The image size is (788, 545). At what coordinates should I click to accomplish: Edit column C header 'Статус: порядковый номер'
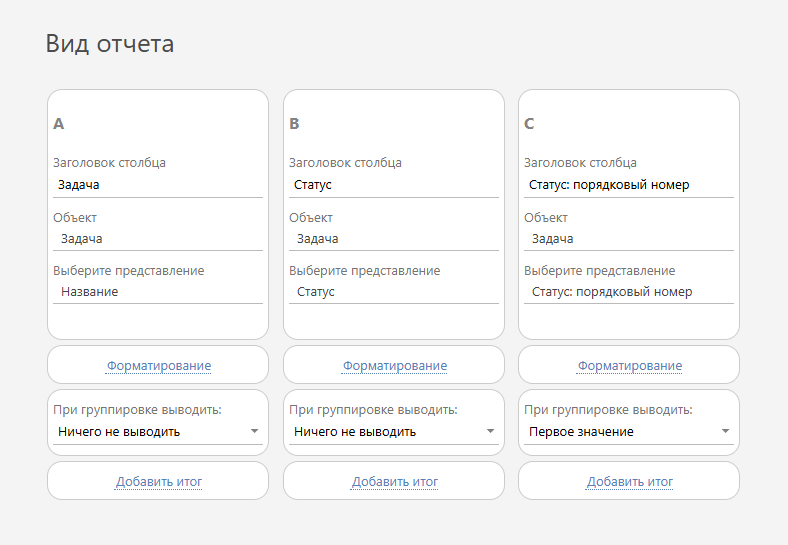pos(629,185)
